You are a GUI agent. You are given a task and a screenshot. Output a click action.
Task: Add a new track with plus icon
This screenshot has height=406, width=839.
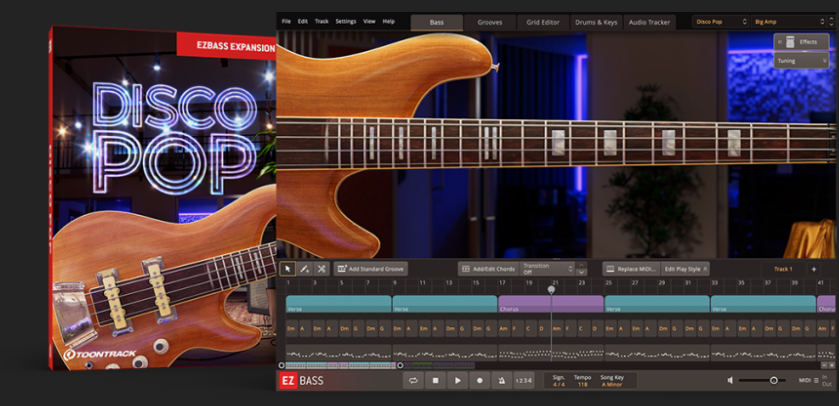coord(813,269)
